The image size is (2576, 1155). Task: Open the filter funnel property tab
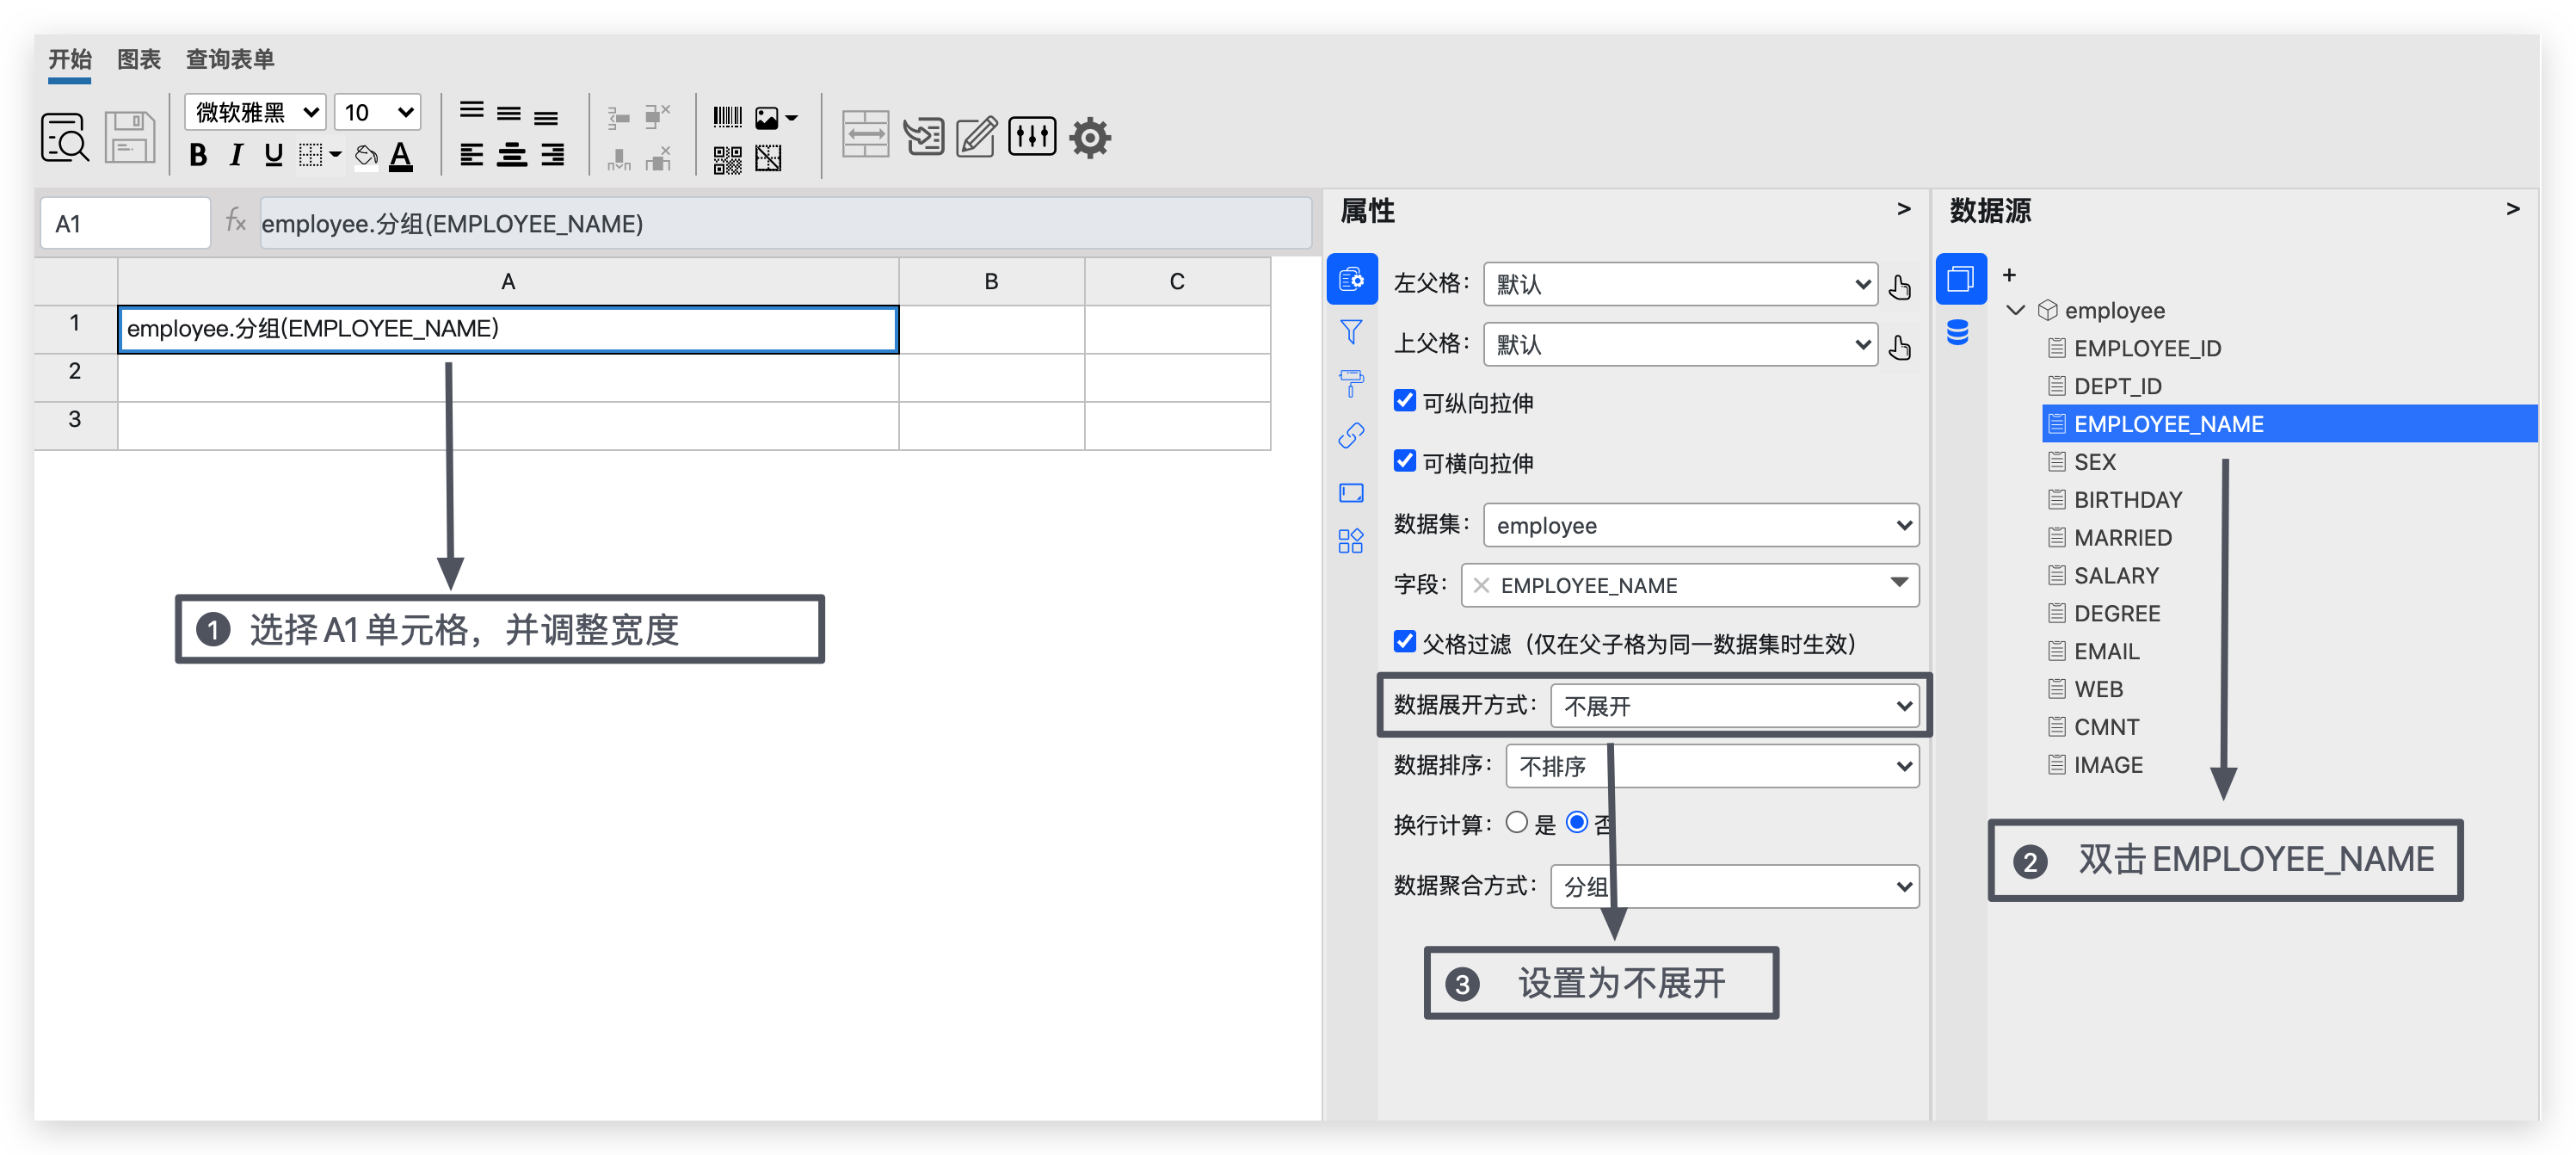pos(1351,332)
